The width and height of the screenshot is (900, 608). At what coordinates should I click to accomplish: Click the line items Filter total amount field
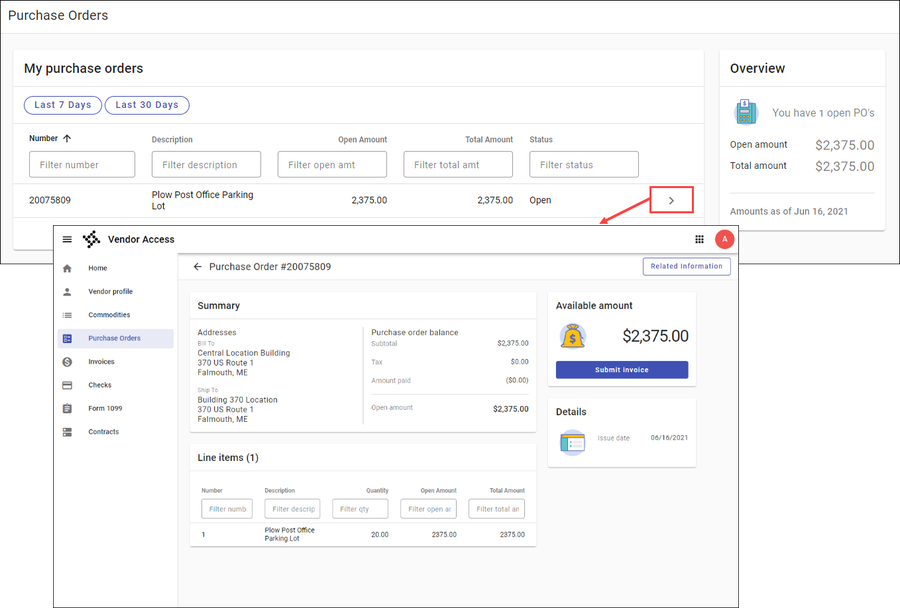[x=496, y=509]
